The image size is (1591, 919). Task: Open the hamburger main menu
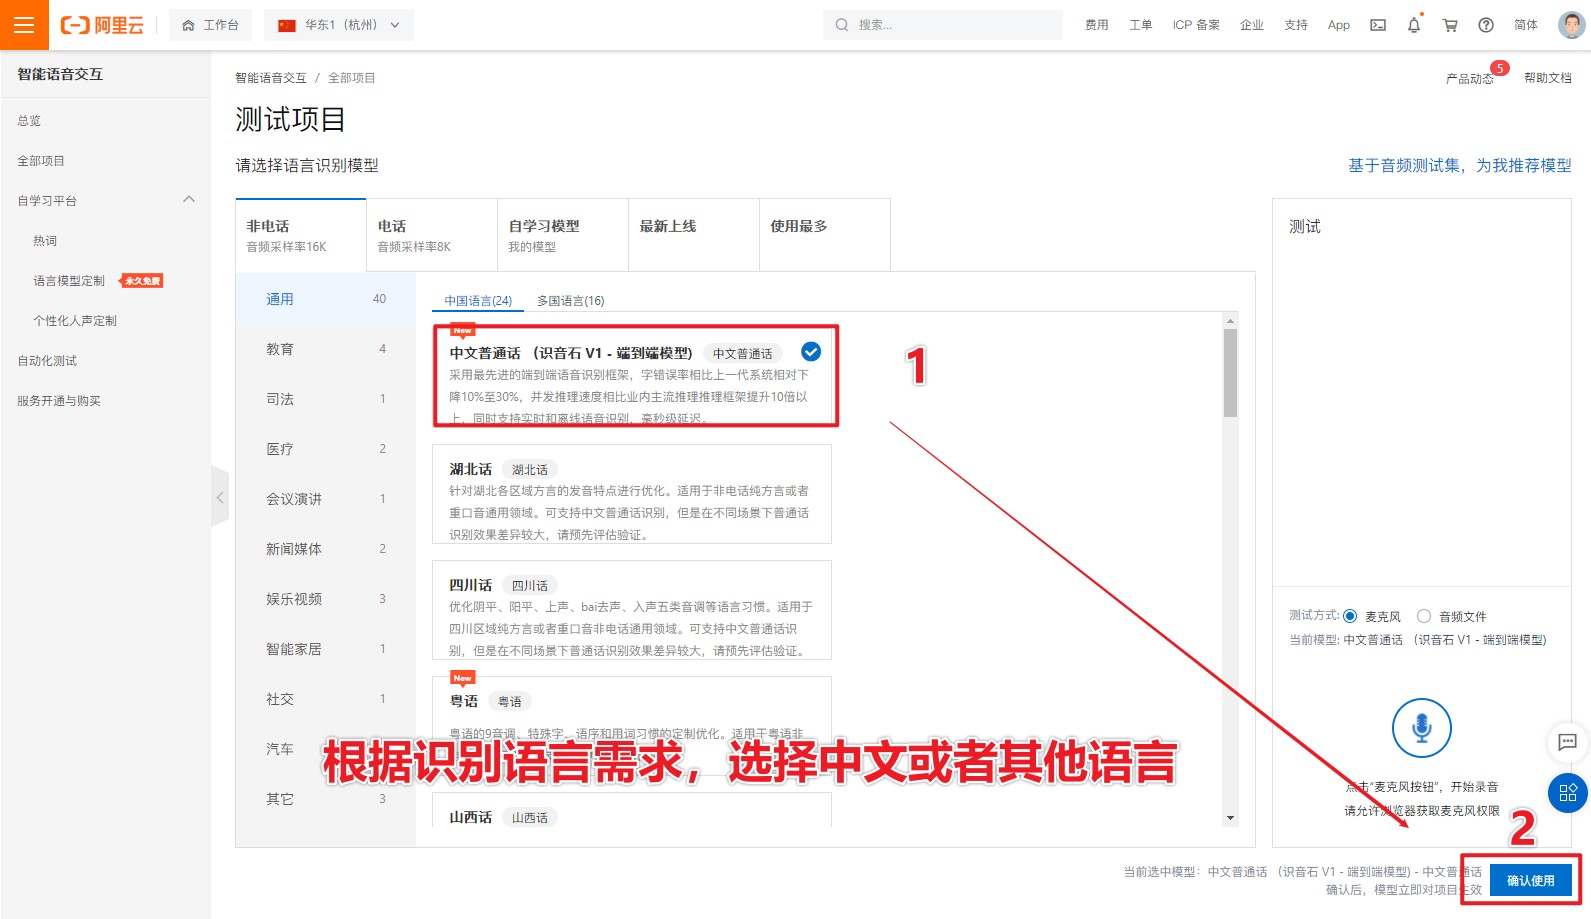pos(24,25)
